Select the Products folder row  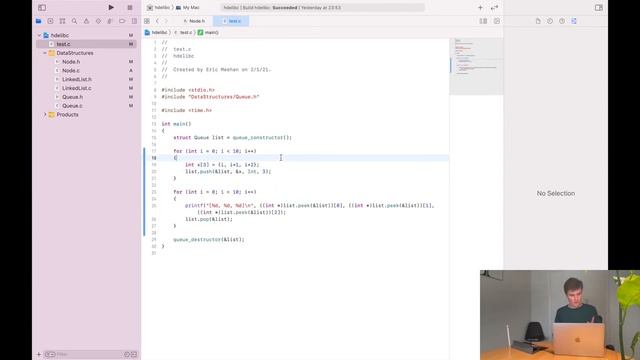(86, 115)
